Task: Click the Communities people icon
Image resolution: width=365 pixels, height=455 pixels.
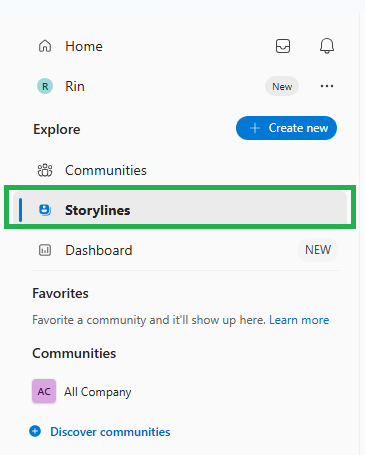Action: pos(45,170)
